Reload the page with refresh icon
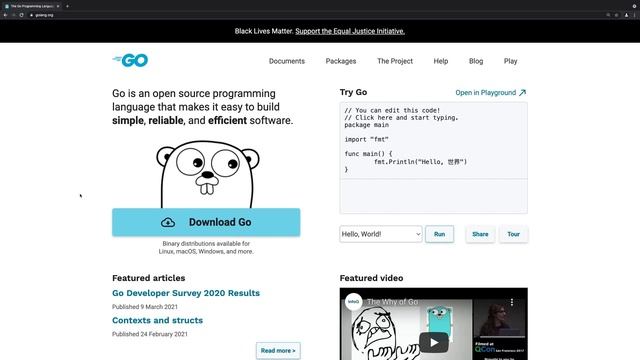Viewport: 640px width, 360px height. [x=21, y=15]
